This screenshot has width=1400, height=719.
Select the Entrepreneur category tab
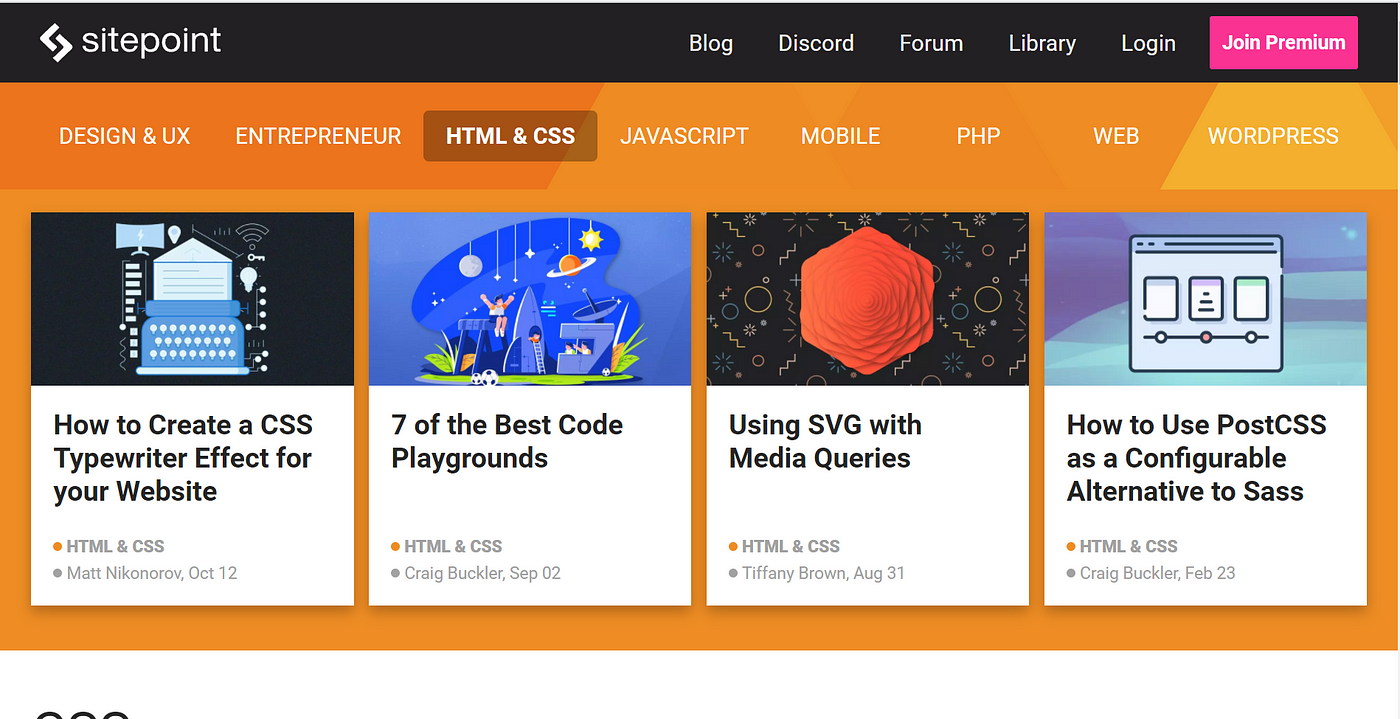pyautogui.click(x=318, y=136)
